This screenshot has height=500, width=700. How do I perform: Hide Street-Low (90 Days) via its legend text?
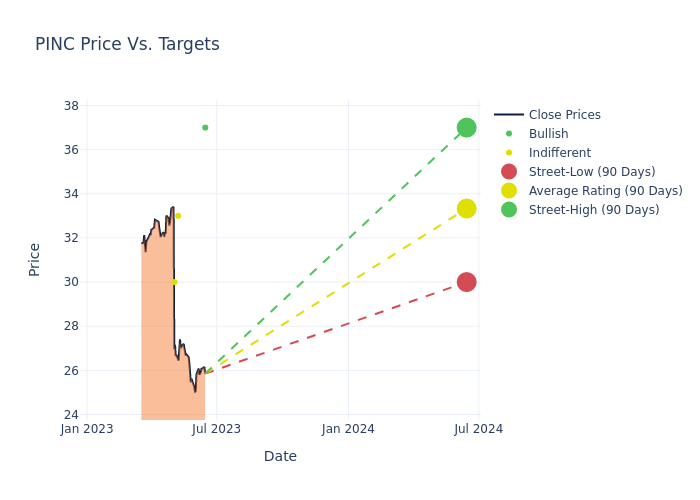[591, 172]
